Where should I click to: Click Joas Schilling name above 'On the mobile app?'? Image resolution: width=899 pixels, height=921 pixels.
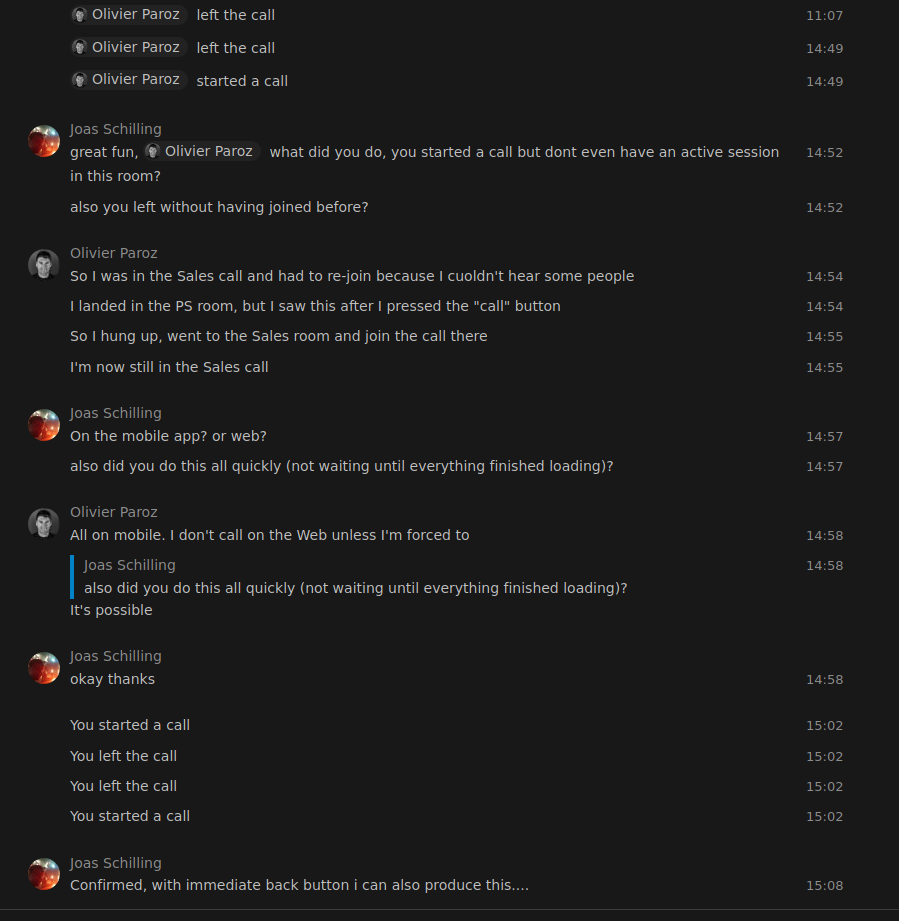coord(116,414)
